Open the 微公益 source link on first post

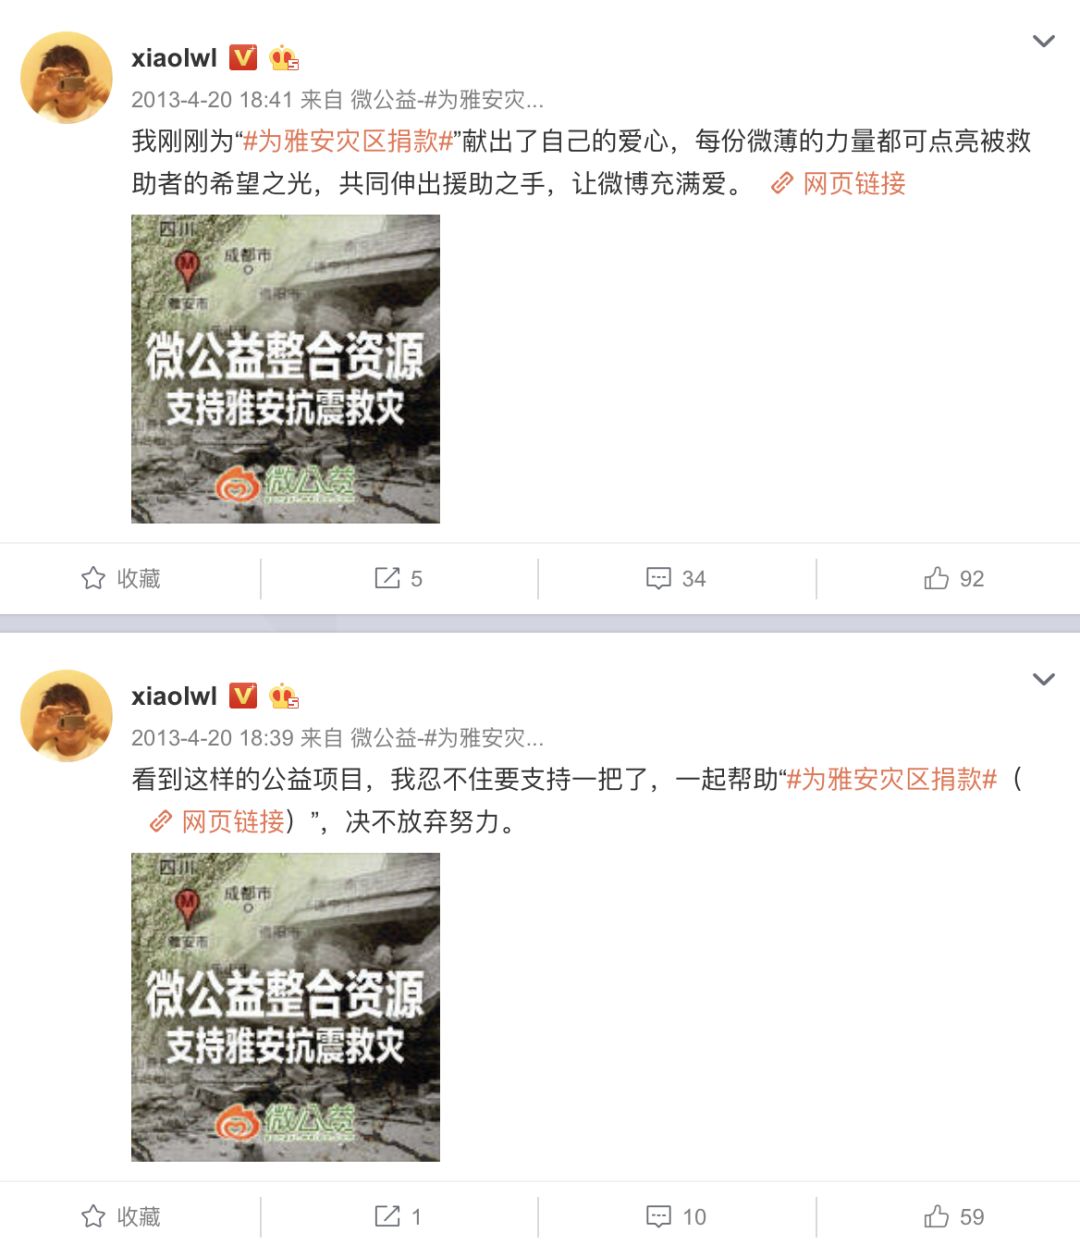tap(447, 100)
